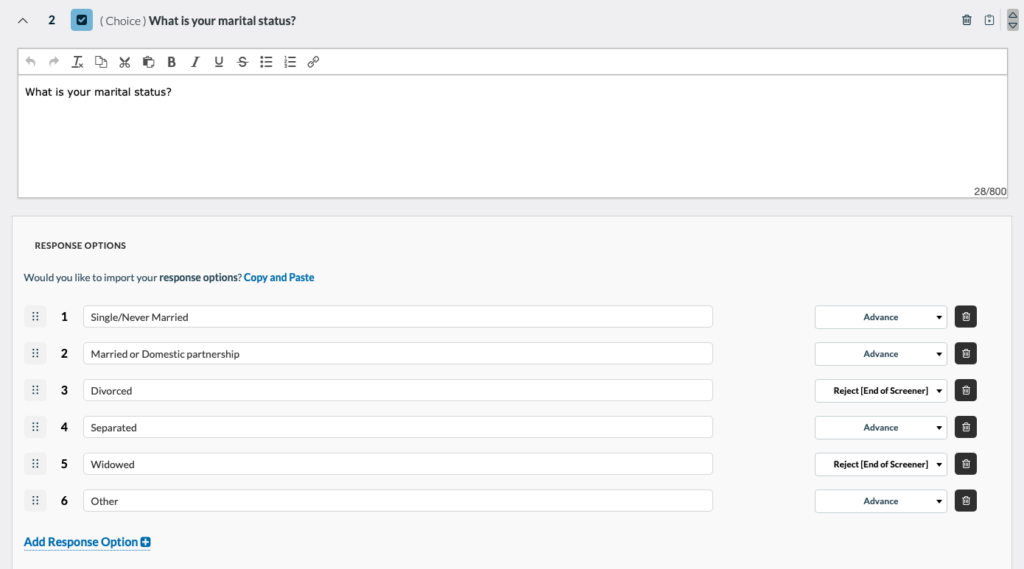The height and width of the screenshot is (569, 1024).
Task: Open Advance dropdown for Separated option
Action: [x=880, y=427]
